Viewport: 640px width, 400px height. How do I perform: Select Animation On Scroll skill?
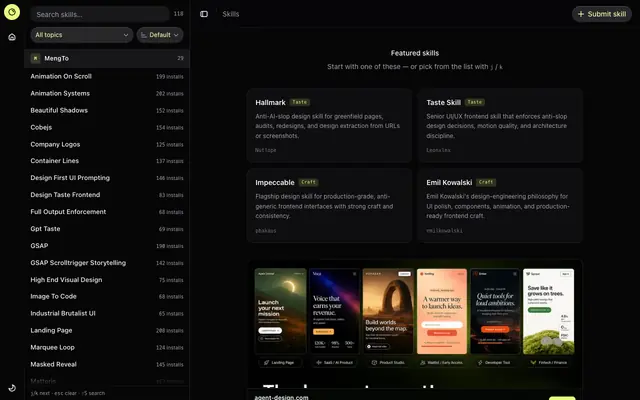107,76
